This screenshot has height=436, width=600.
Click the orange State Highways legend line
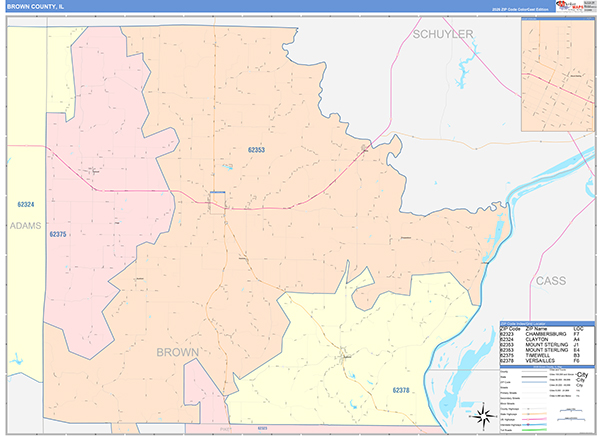[534, 414]
